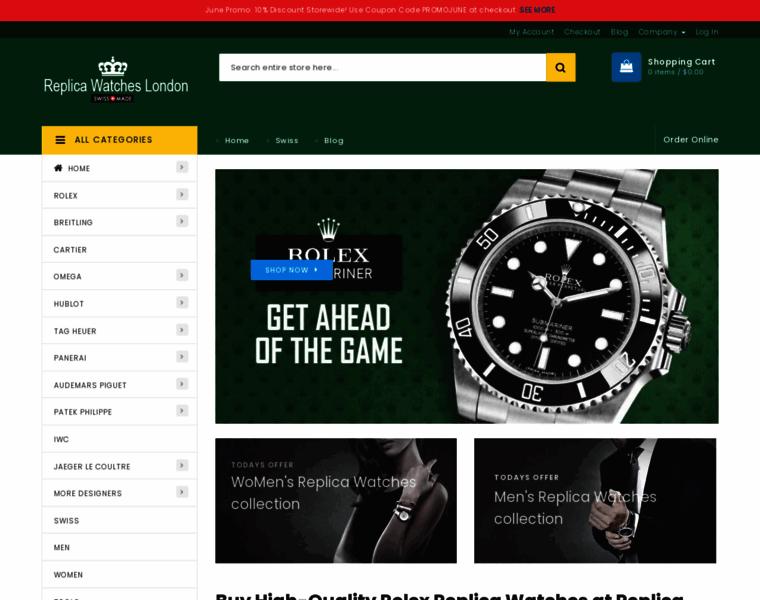Click the Replica Watches London crown logo

116,80
